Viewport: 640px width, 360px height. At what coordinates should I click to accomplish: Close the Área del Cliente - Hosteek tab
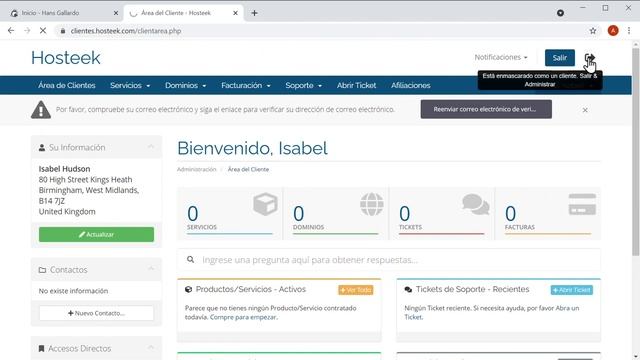tap(236, 13)
